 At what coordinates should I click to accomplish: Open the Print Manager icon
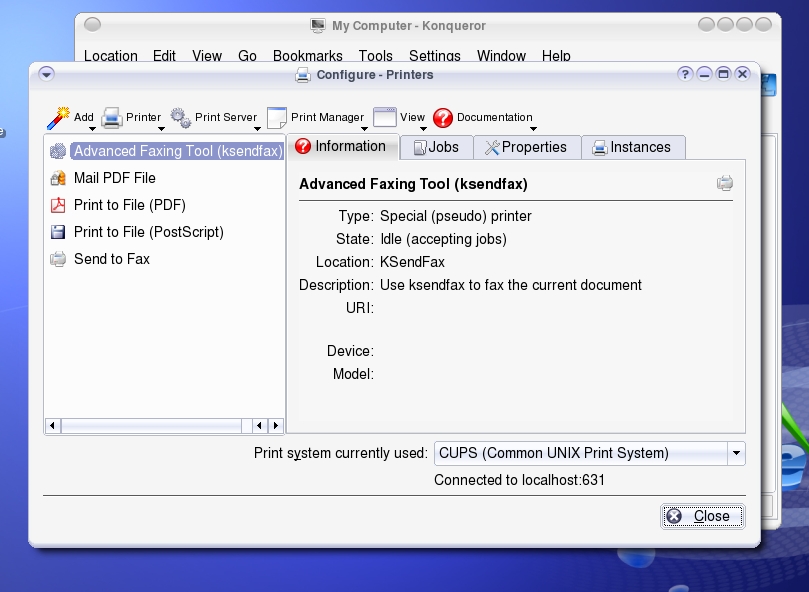(x=277, y=118)
